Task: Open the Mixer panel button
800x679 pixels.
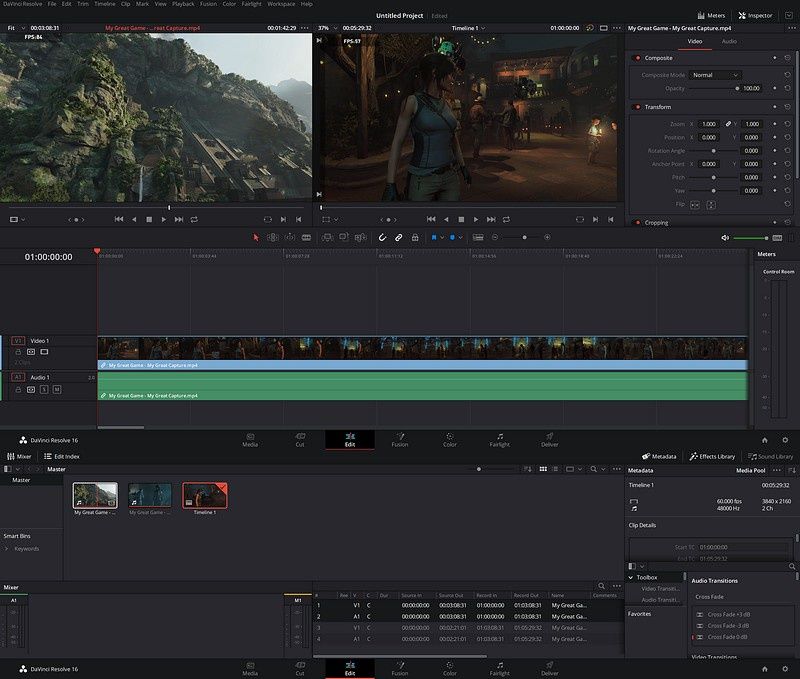Action: (x=19, y=457)
